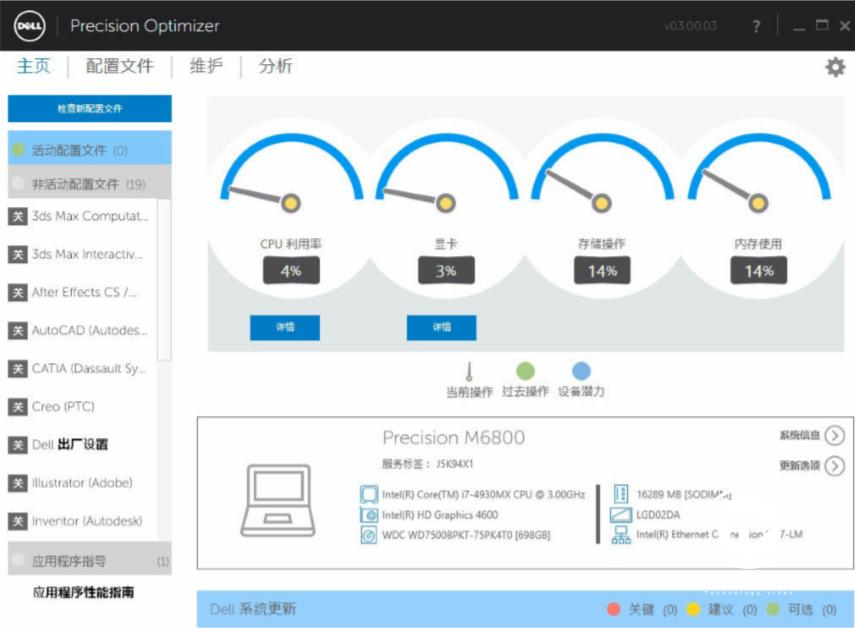The image size is (855, 628).
Task: Click green 可选 update indicator
Action: (773, 609)
